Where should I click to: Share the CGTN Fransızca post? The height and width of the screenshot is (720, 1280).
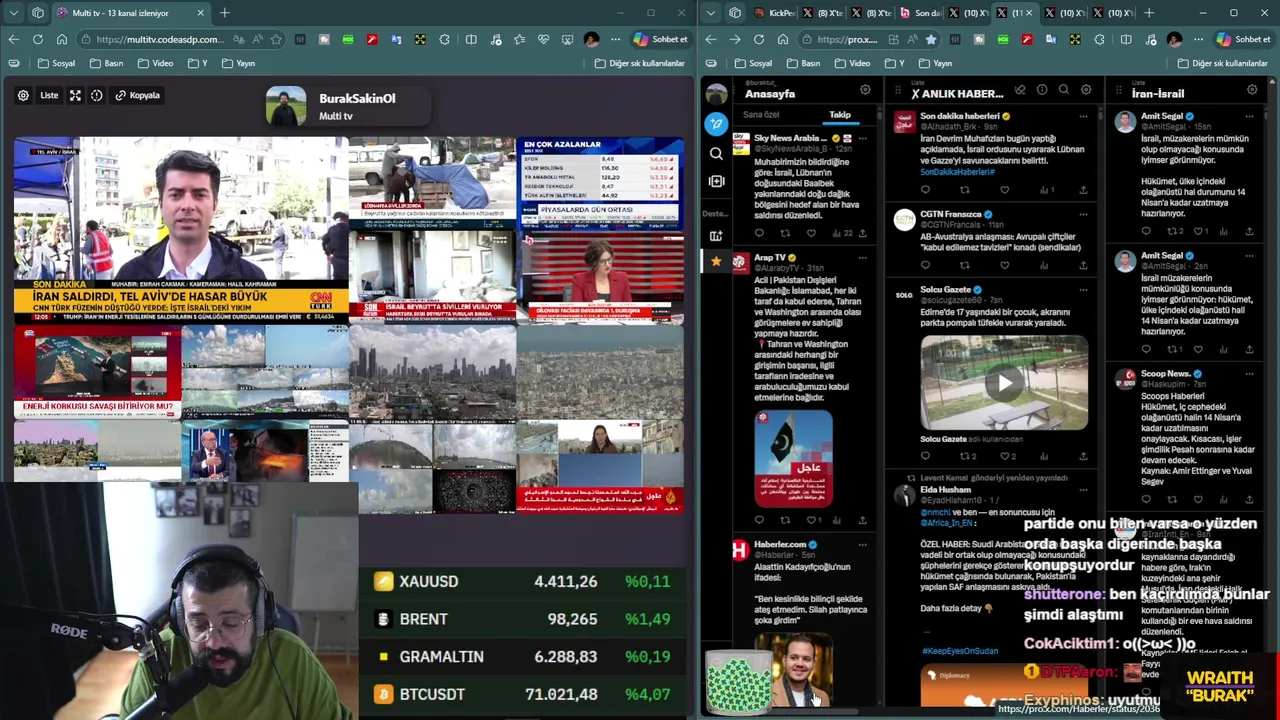tap(1083, 265)
